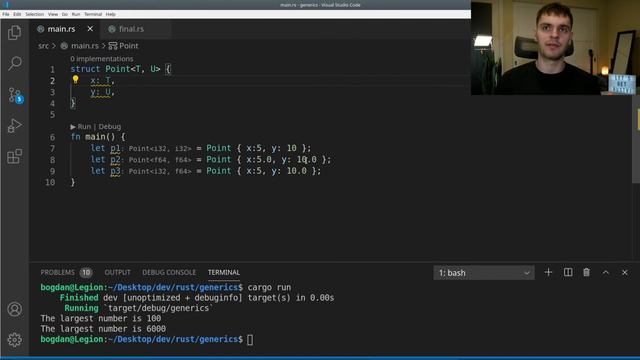The image size is (640, 360).
Task: Open the Problems panel tab
Action: tap(58, 272)
